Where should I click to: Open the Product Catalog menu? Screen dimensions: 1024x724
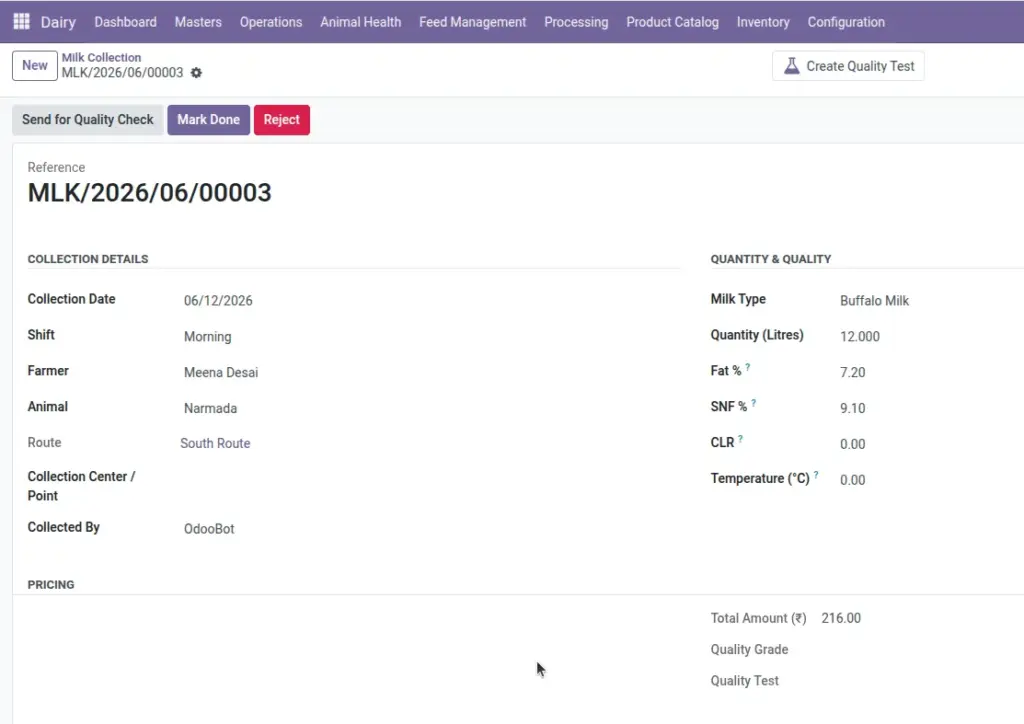click(673, 22)
